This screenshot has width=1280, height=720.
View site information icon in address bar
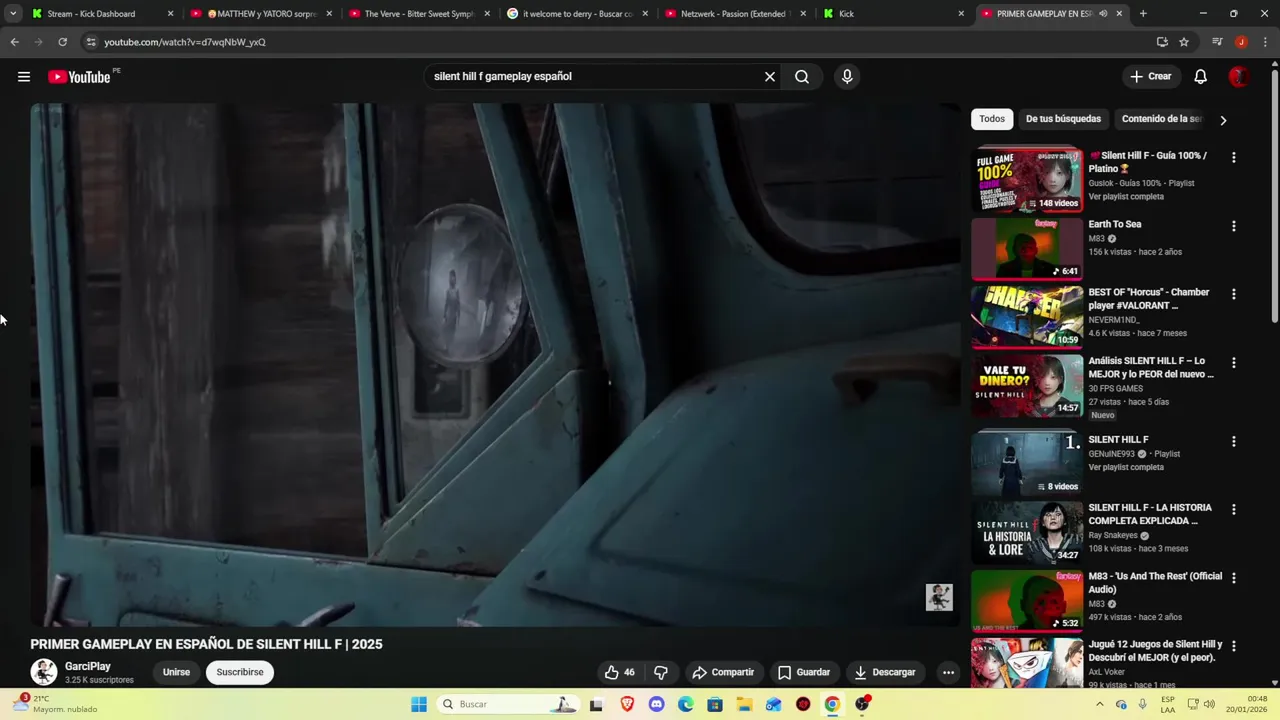tap(91, 42)
